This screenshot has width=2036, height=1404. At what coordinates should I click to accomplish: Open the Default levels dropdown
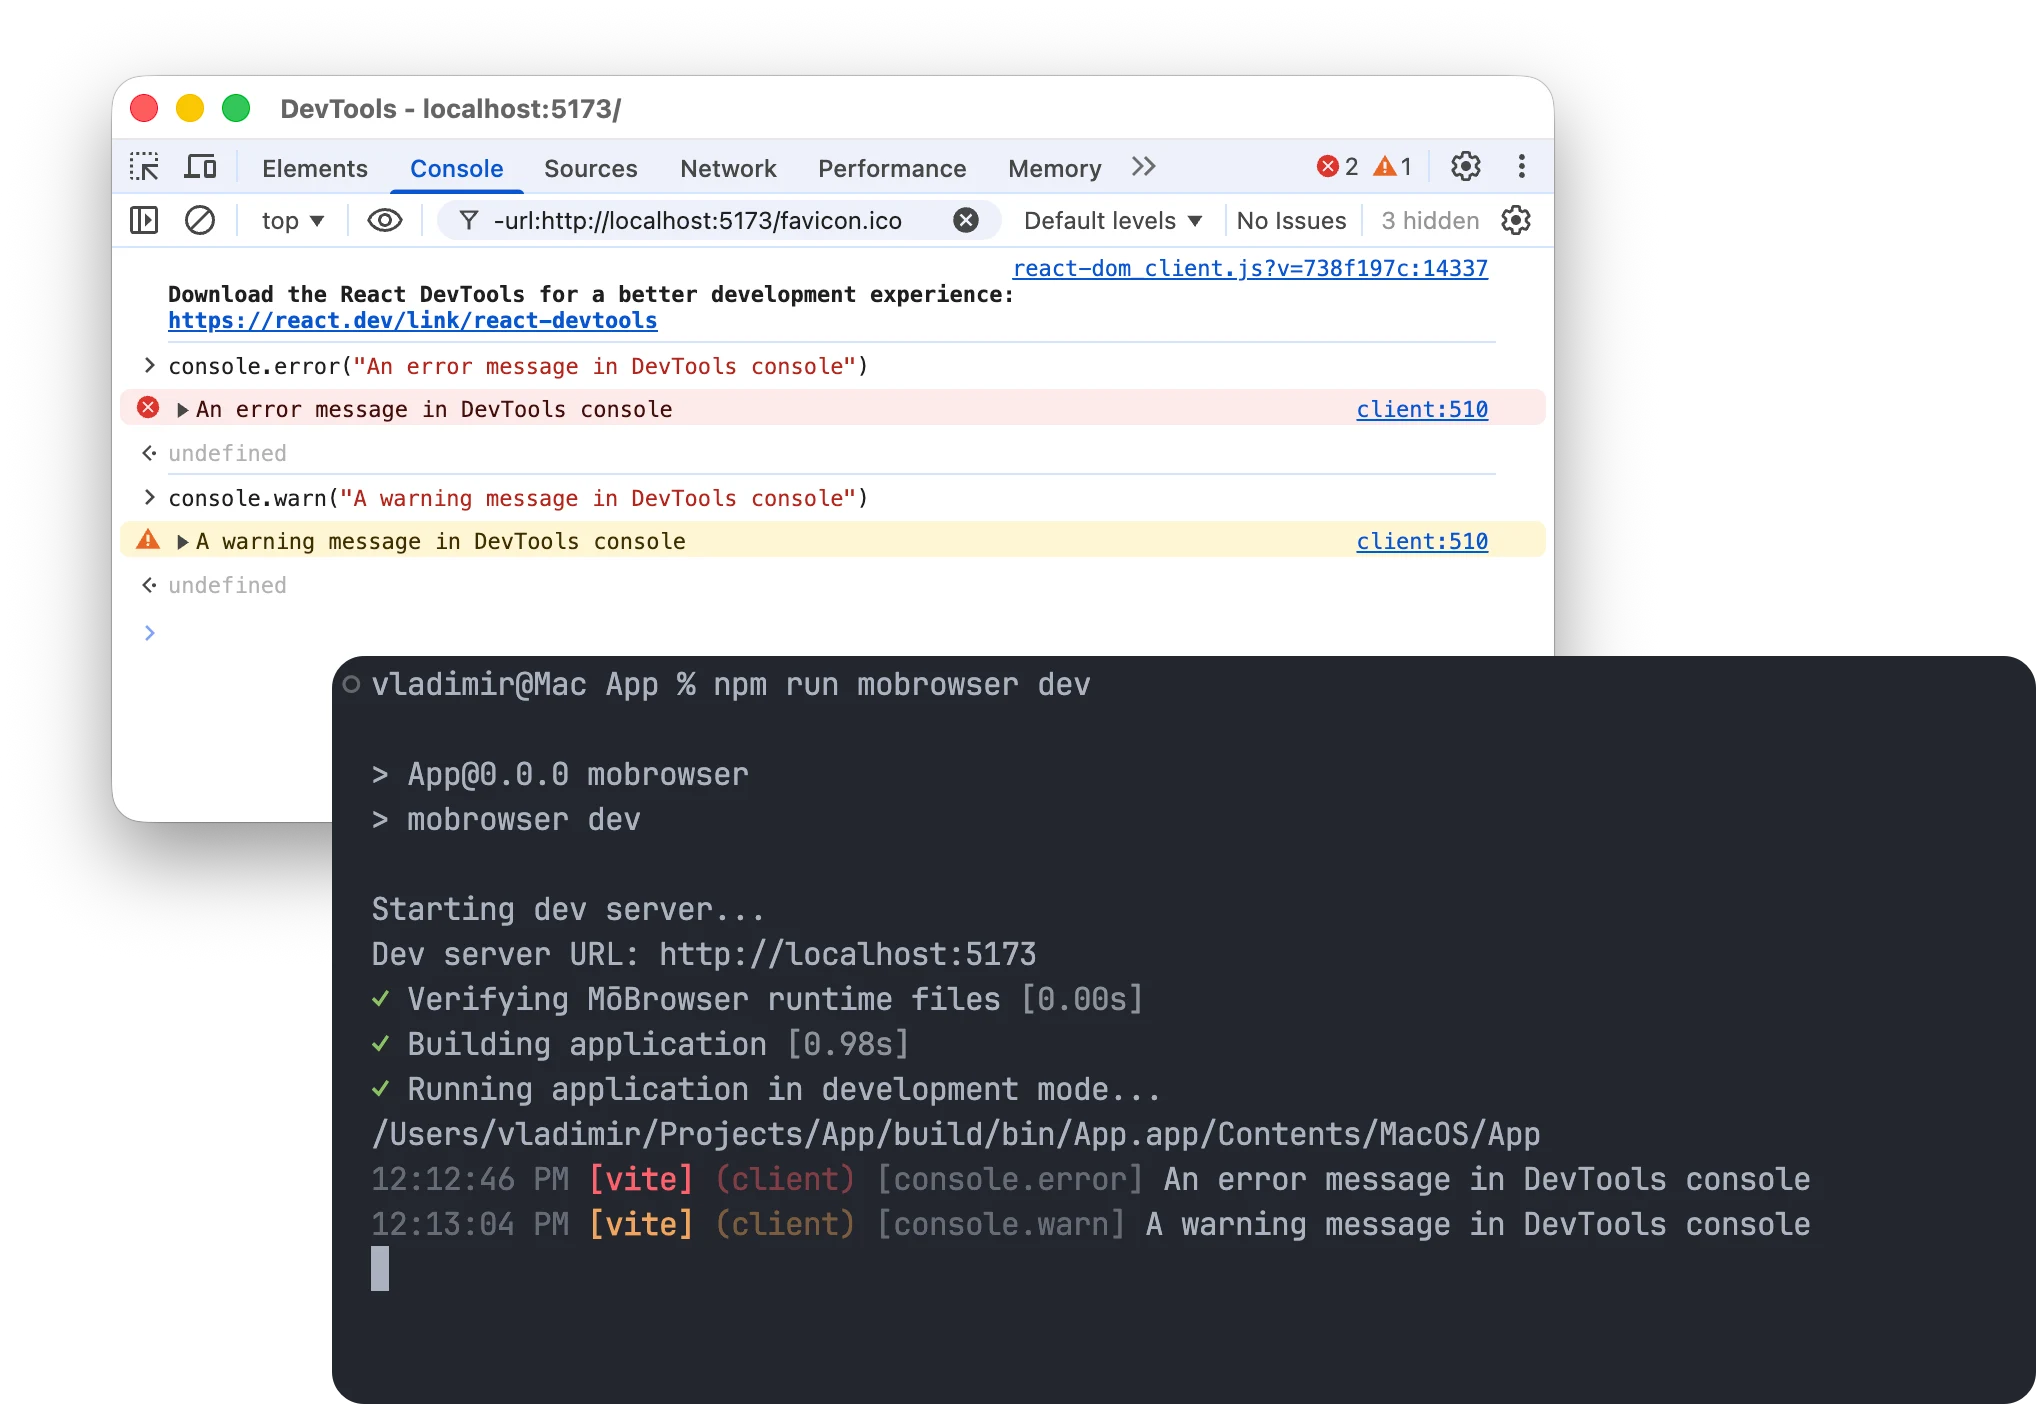tap(1111, 220)
